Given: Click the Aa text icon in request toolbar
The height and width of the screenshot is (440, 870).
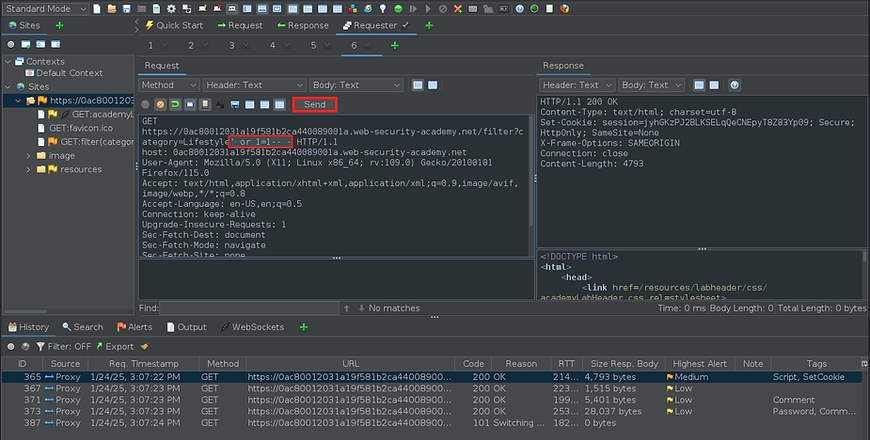Looking at the screenshot, I should 220,104.
